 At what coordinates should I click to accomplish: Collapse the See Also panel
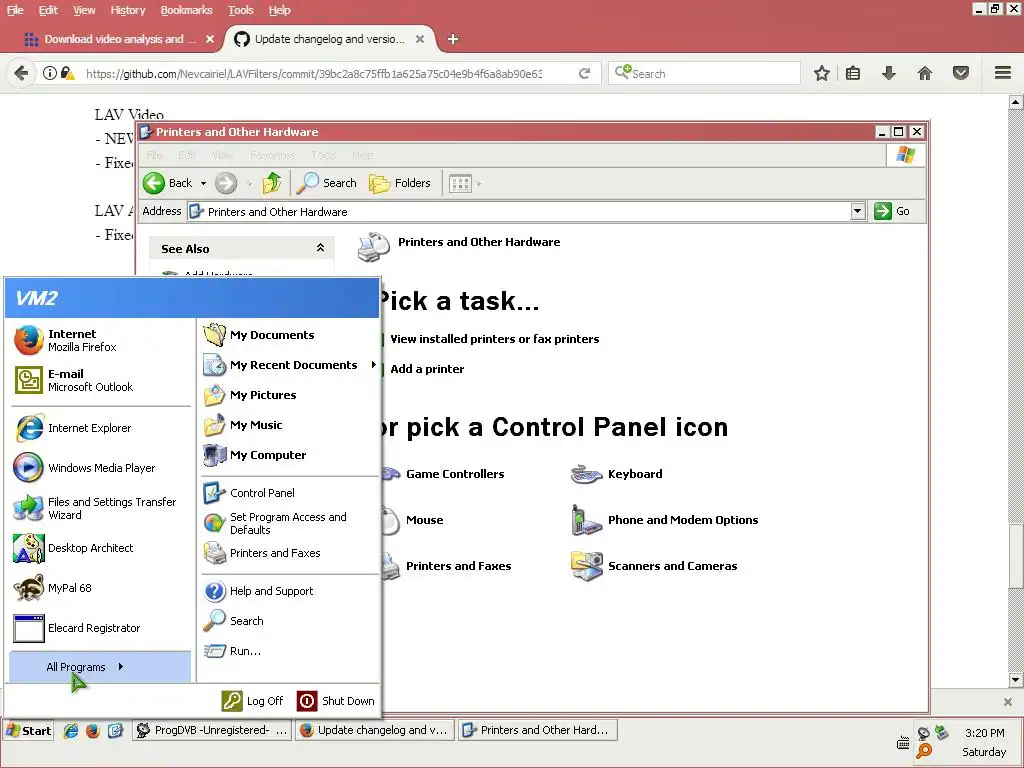click(x=320, y=248)
